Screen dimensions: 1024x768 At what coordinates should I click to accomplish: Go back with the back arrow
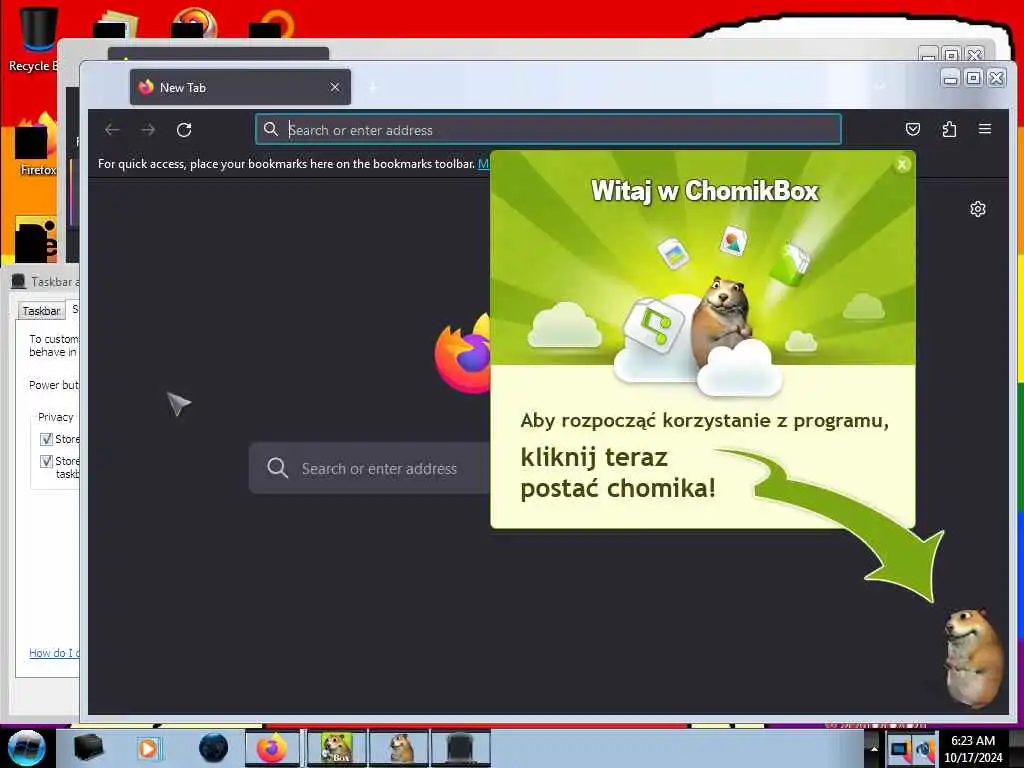tap(112, 129)
